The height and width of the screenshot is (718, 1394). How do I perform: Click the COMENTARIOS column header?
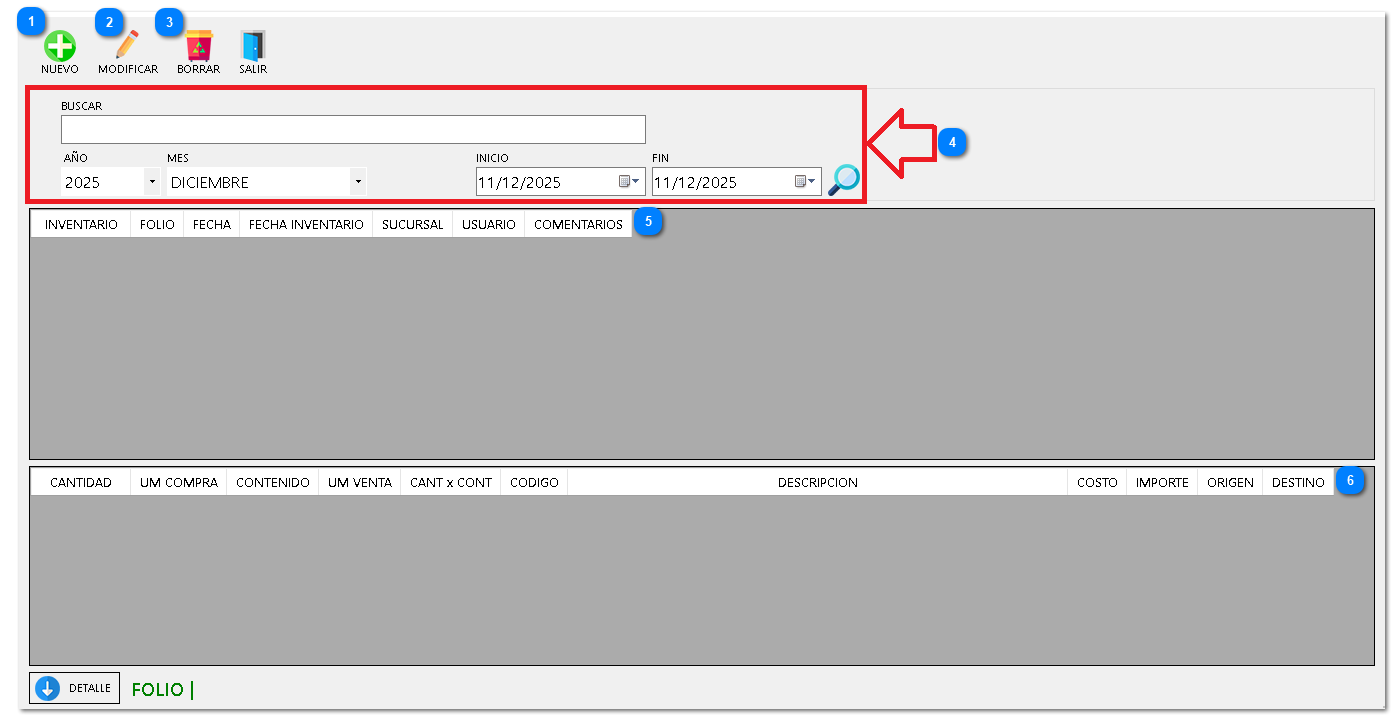point(578,225)
